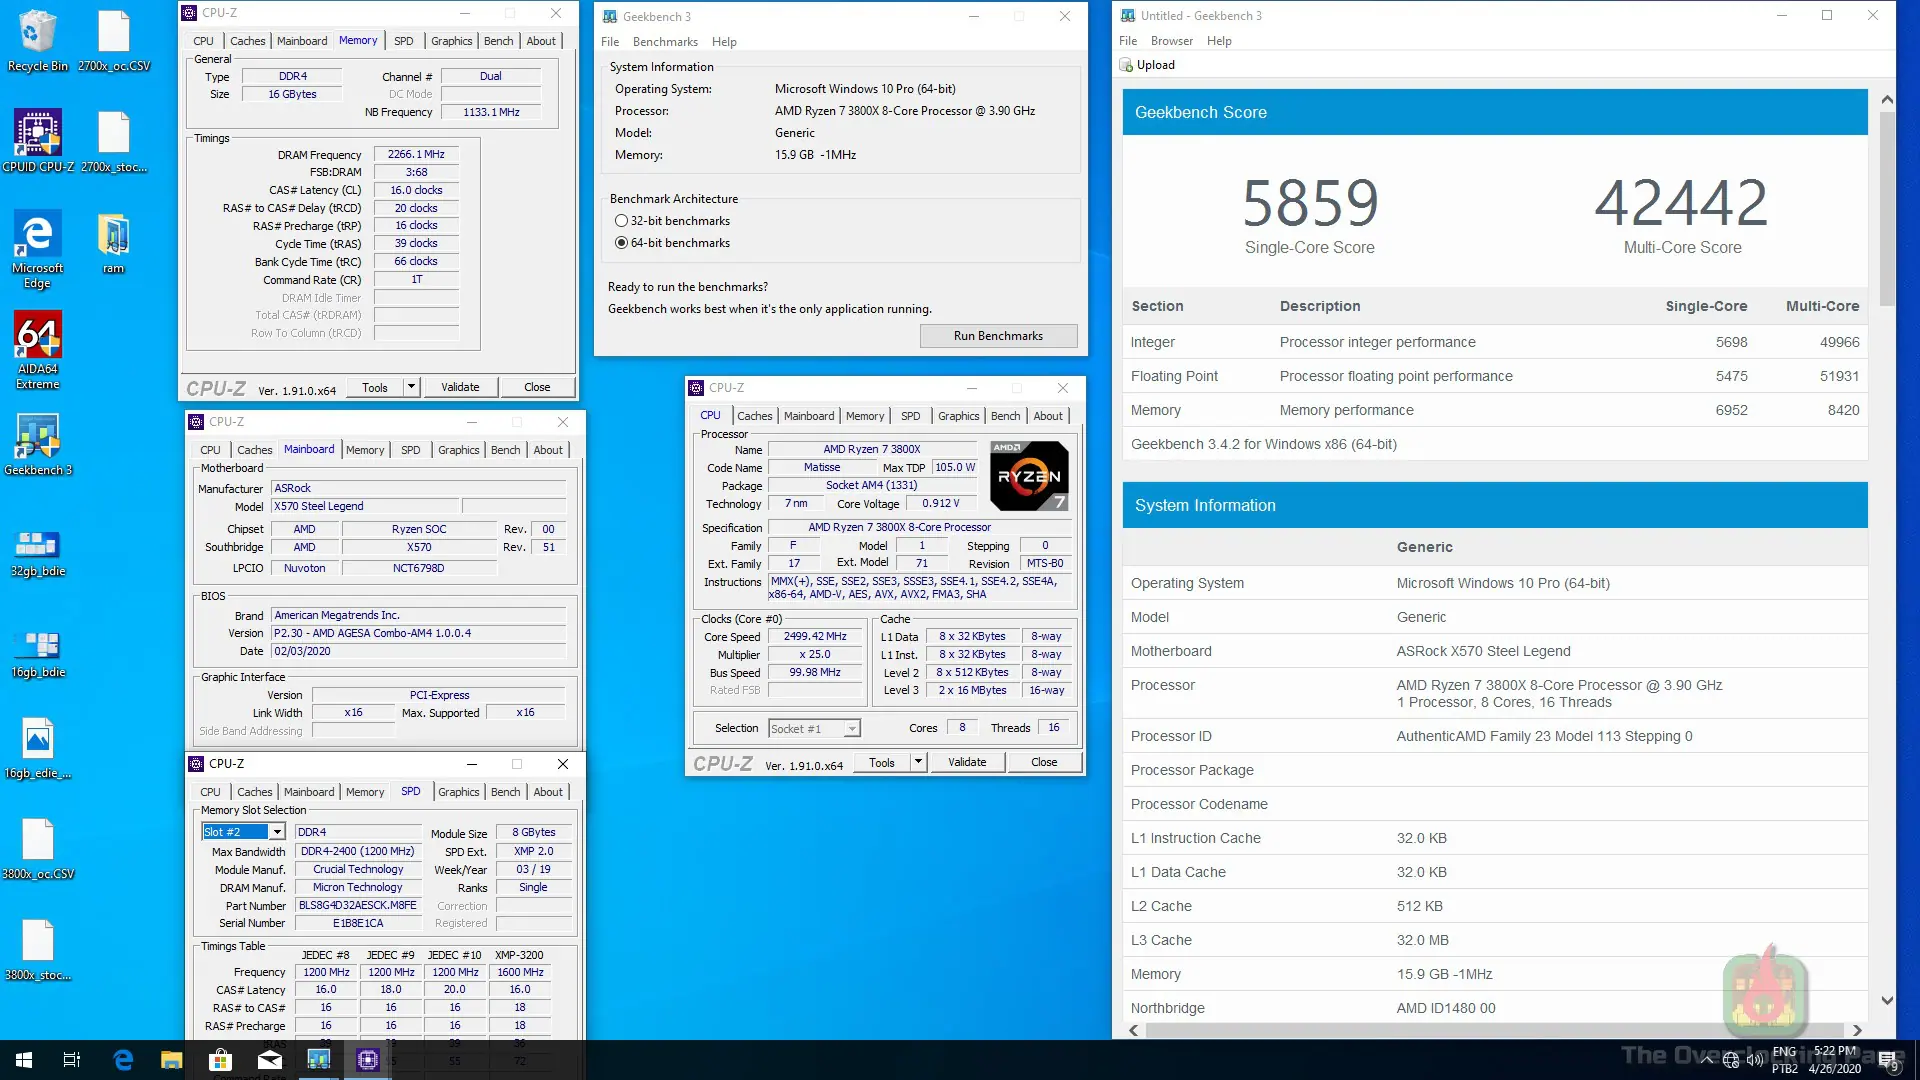Click the ENG PTB2 language indicator
Image resolution: width=1920 pixels, height=1080 pixels.
click(x=1785, y=1060)
